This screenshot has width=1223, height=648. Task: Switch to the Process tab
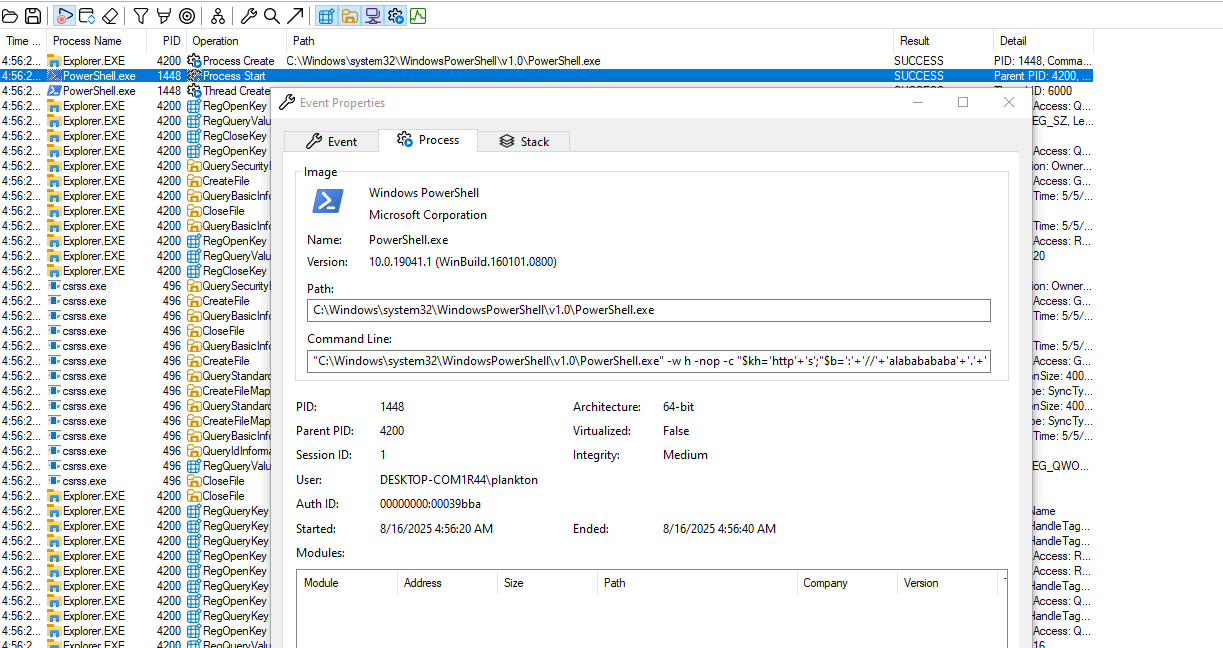(428, 140)
